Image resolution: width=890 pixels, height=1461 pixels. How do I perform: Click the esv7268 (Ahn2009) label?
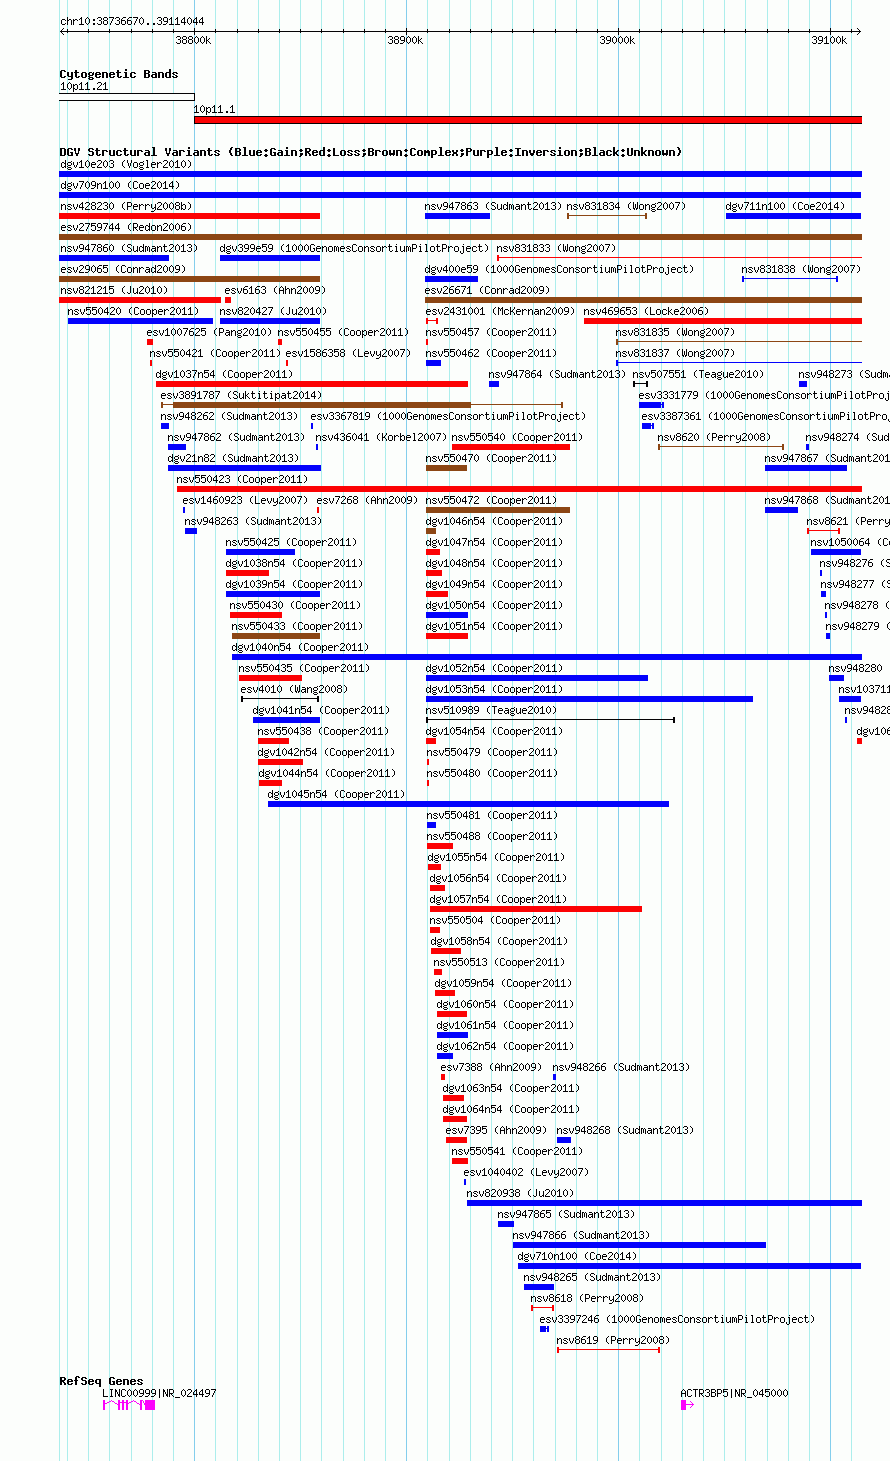pos(367,500)
